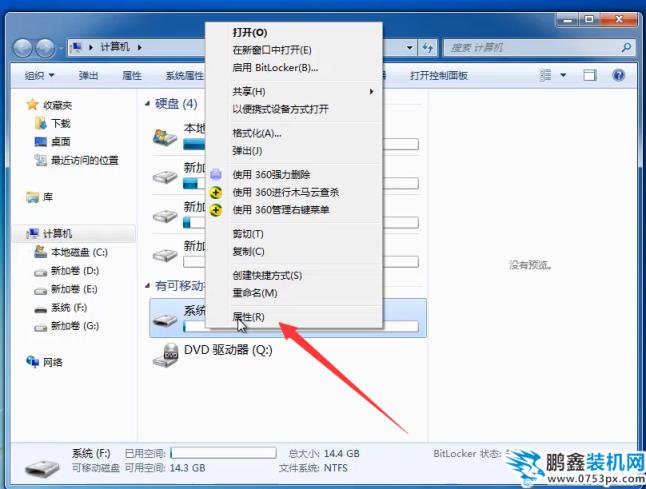Image resolution: width=646 pixels, height=489 pixels.
Task: Select the Desktop icon in sidebar
Action: click(x=40, y=141)
